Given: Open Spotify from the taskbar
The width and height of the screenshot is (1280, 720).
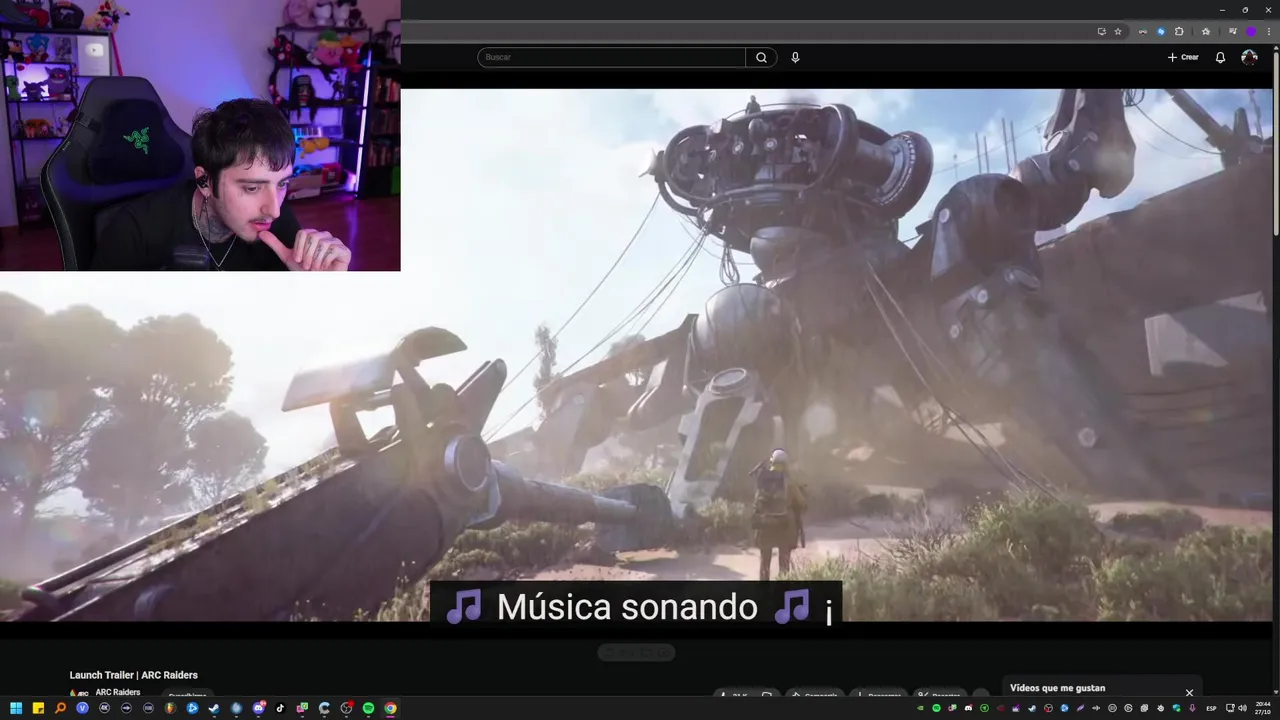Looking at the screenshot, I should pyautogui.click(x=368, y=708).
